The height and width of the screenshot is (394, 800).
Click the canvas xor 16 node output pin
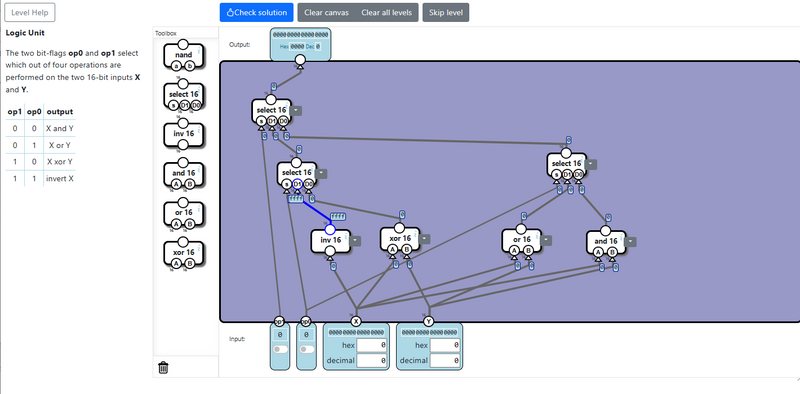[x=399, y=228]
